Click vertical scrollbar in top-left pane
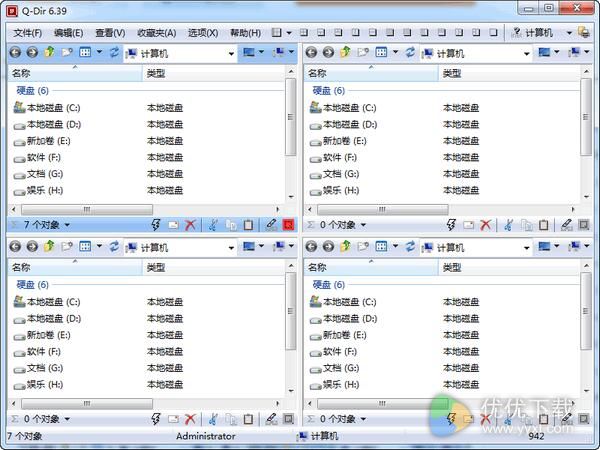Viewport: 600px width, 450px height. (x=291, y=117)
